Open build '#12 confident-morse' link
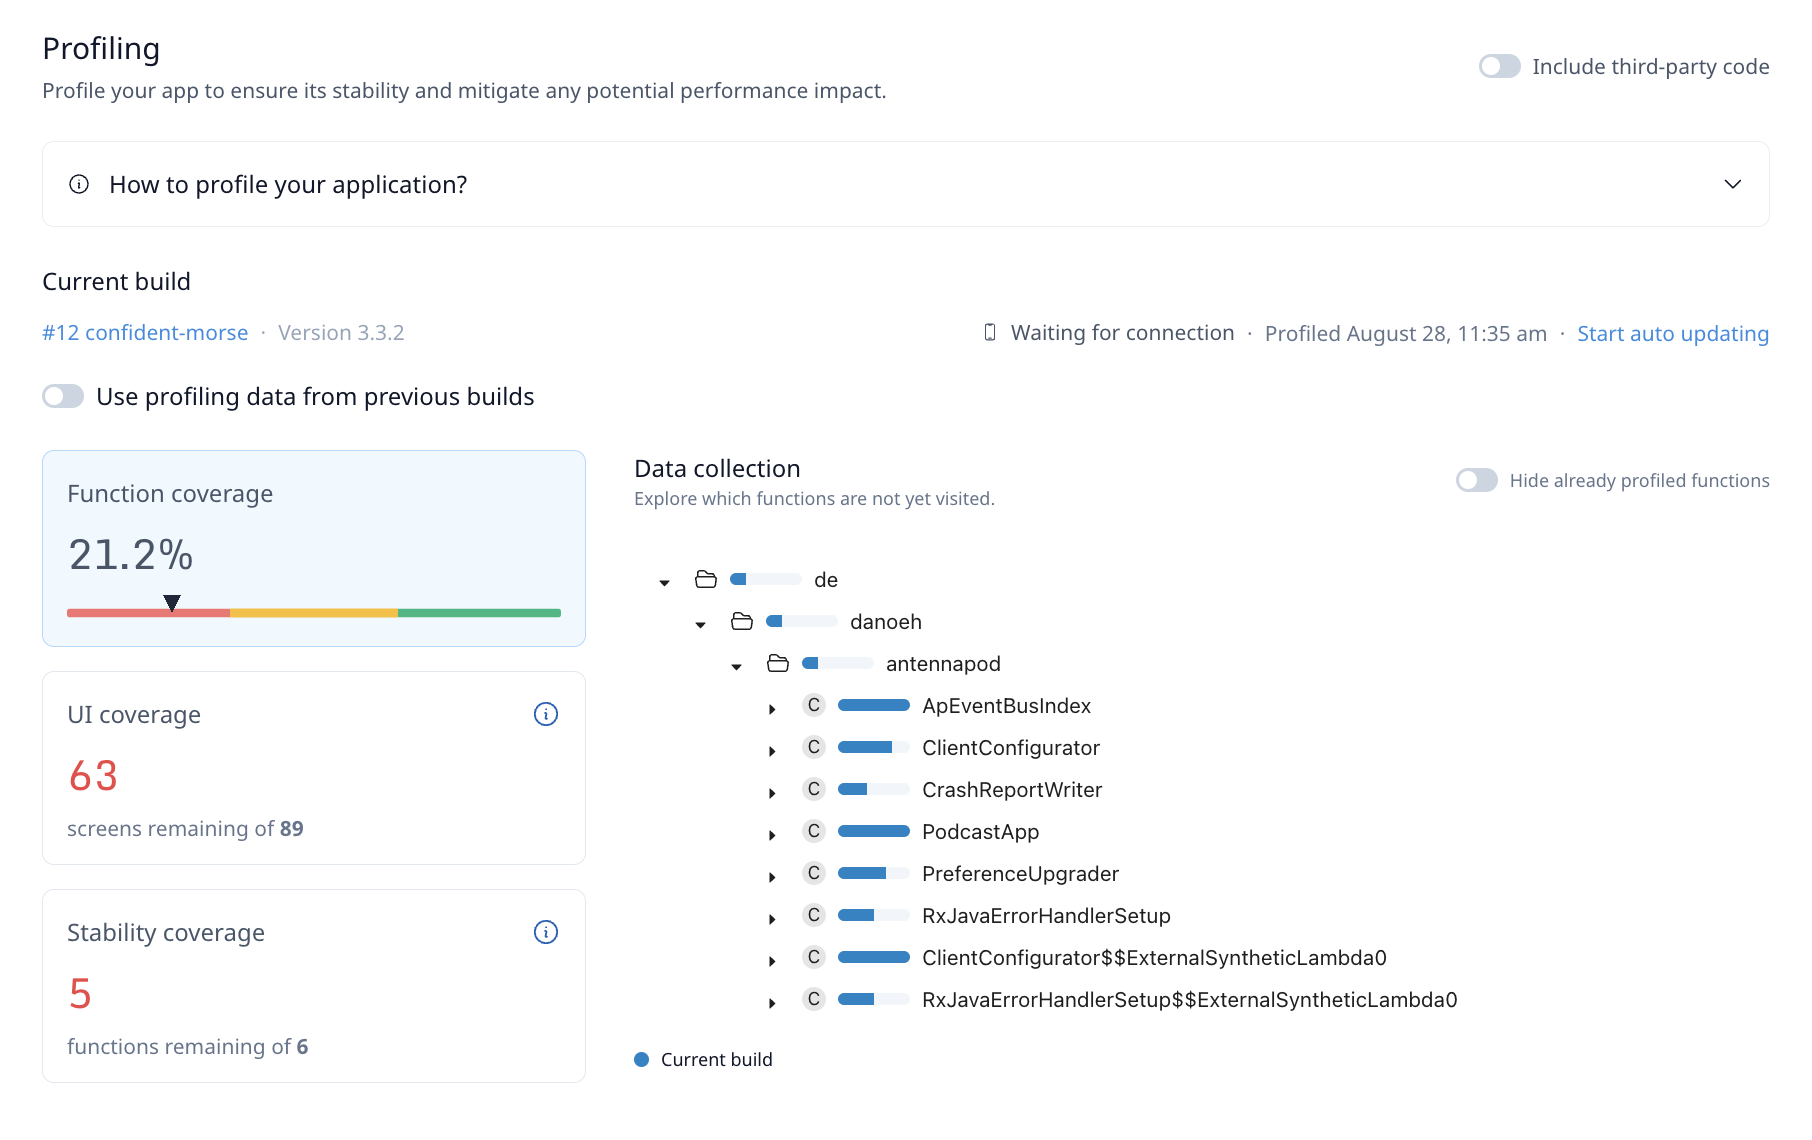 tap(145, 333)
